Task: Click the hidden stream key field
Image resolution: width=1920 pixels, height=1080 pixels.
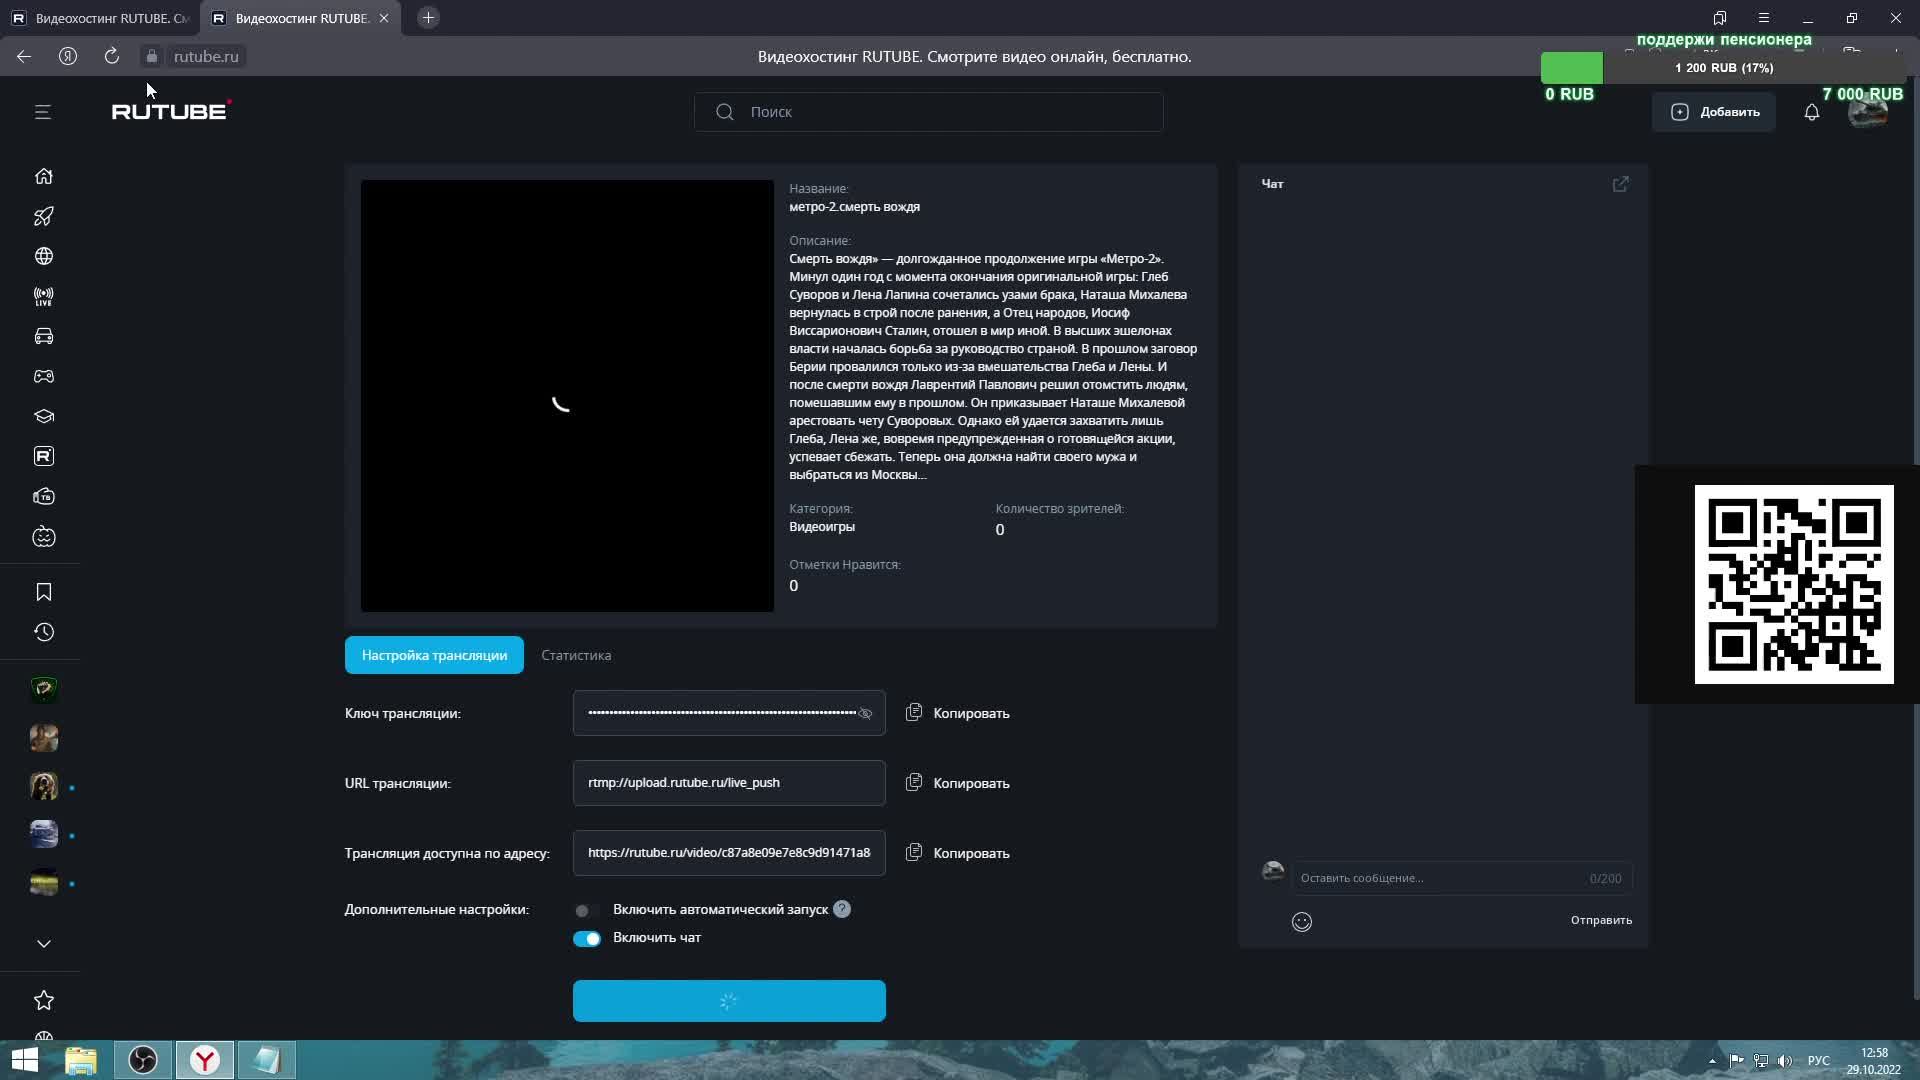Action: [x=729, y=713]
